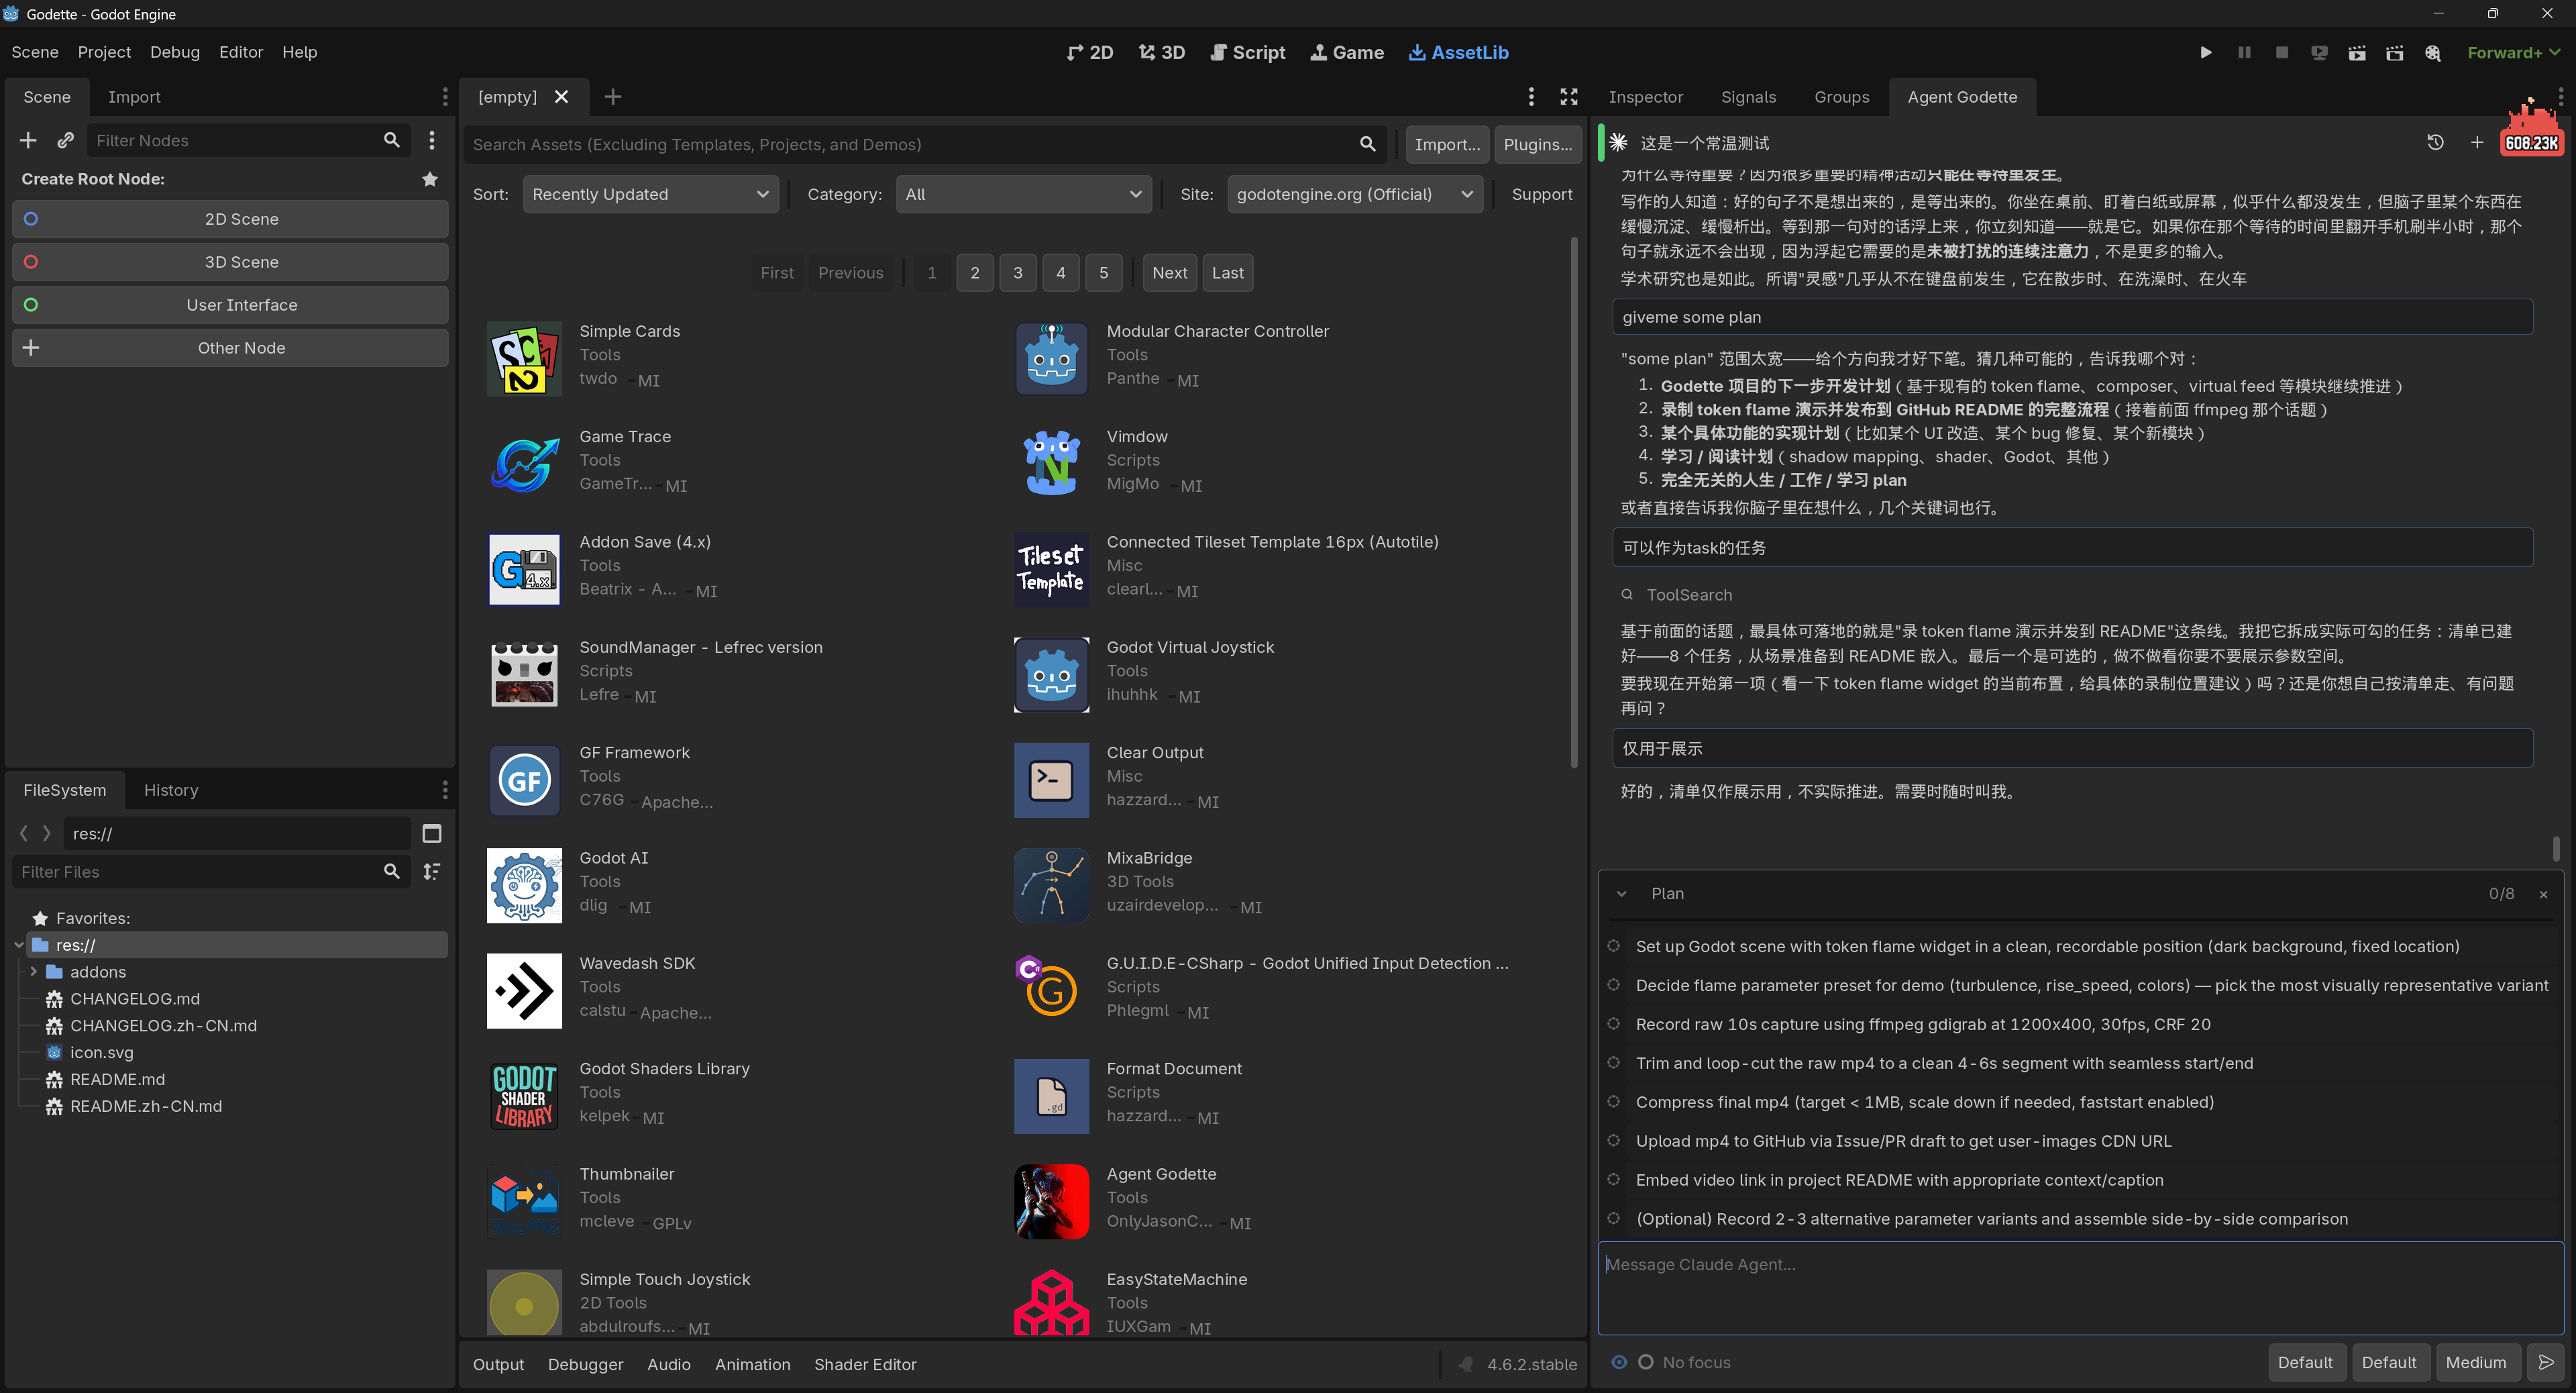Add a new scene tab with plus

click(613, 97)
